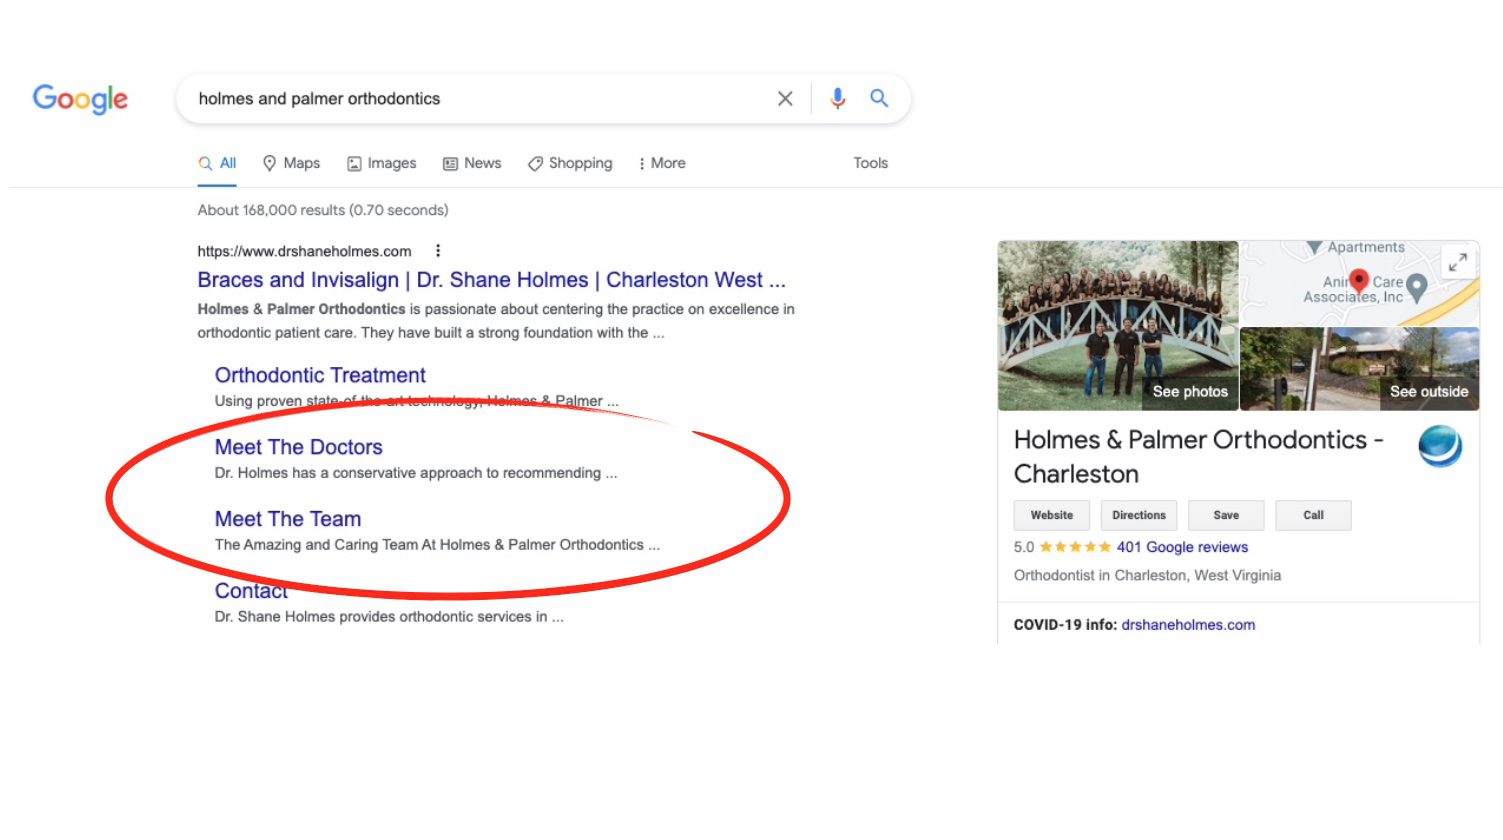Click the Call button

point(1313,515)
